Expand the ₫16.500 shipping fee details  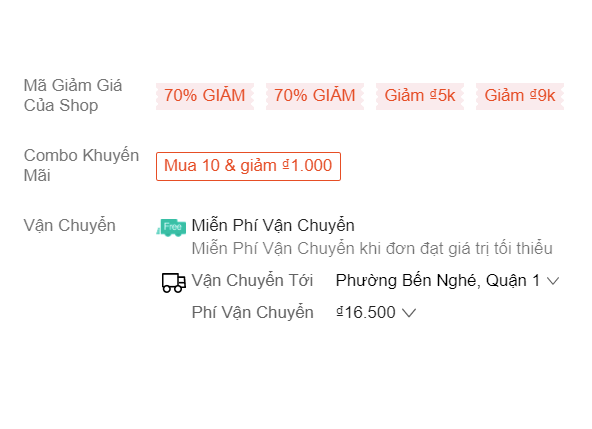[376, 312]
